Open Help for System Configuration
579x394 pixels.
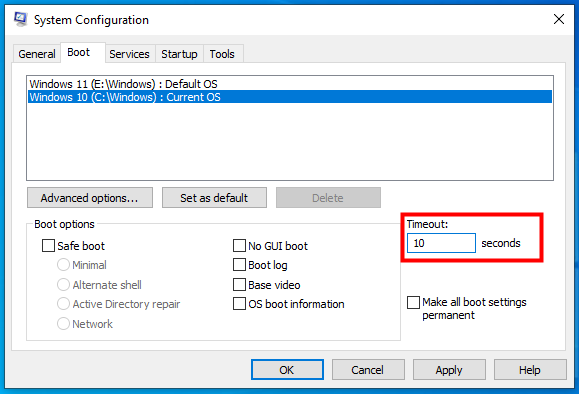tap(530, 370)
